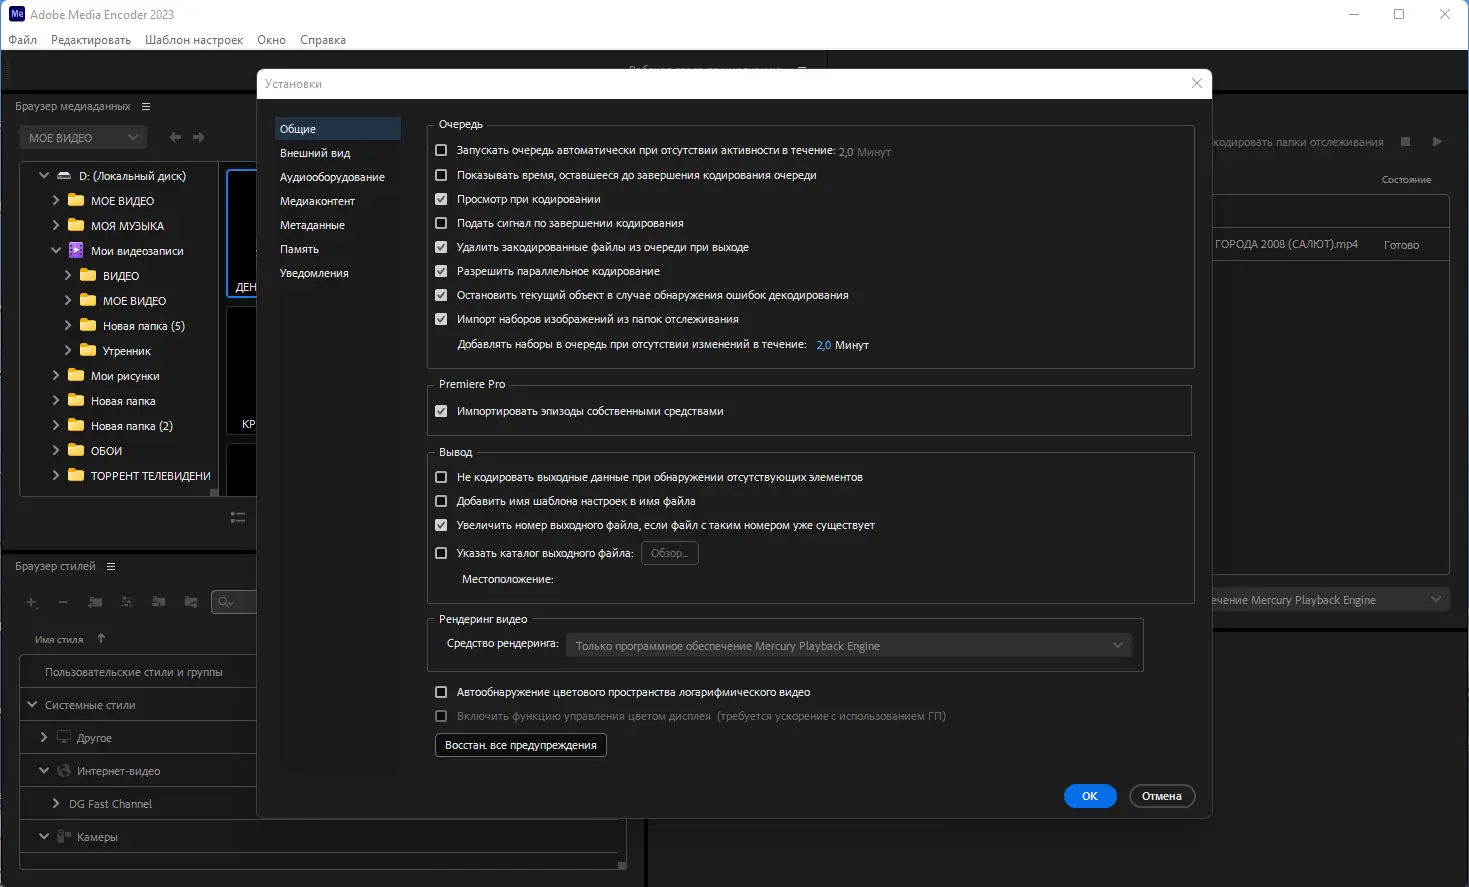Screen dimensions: 1469x887
Task: Switch to Внешний вид preferences category
Action: (x=338, y=153)
